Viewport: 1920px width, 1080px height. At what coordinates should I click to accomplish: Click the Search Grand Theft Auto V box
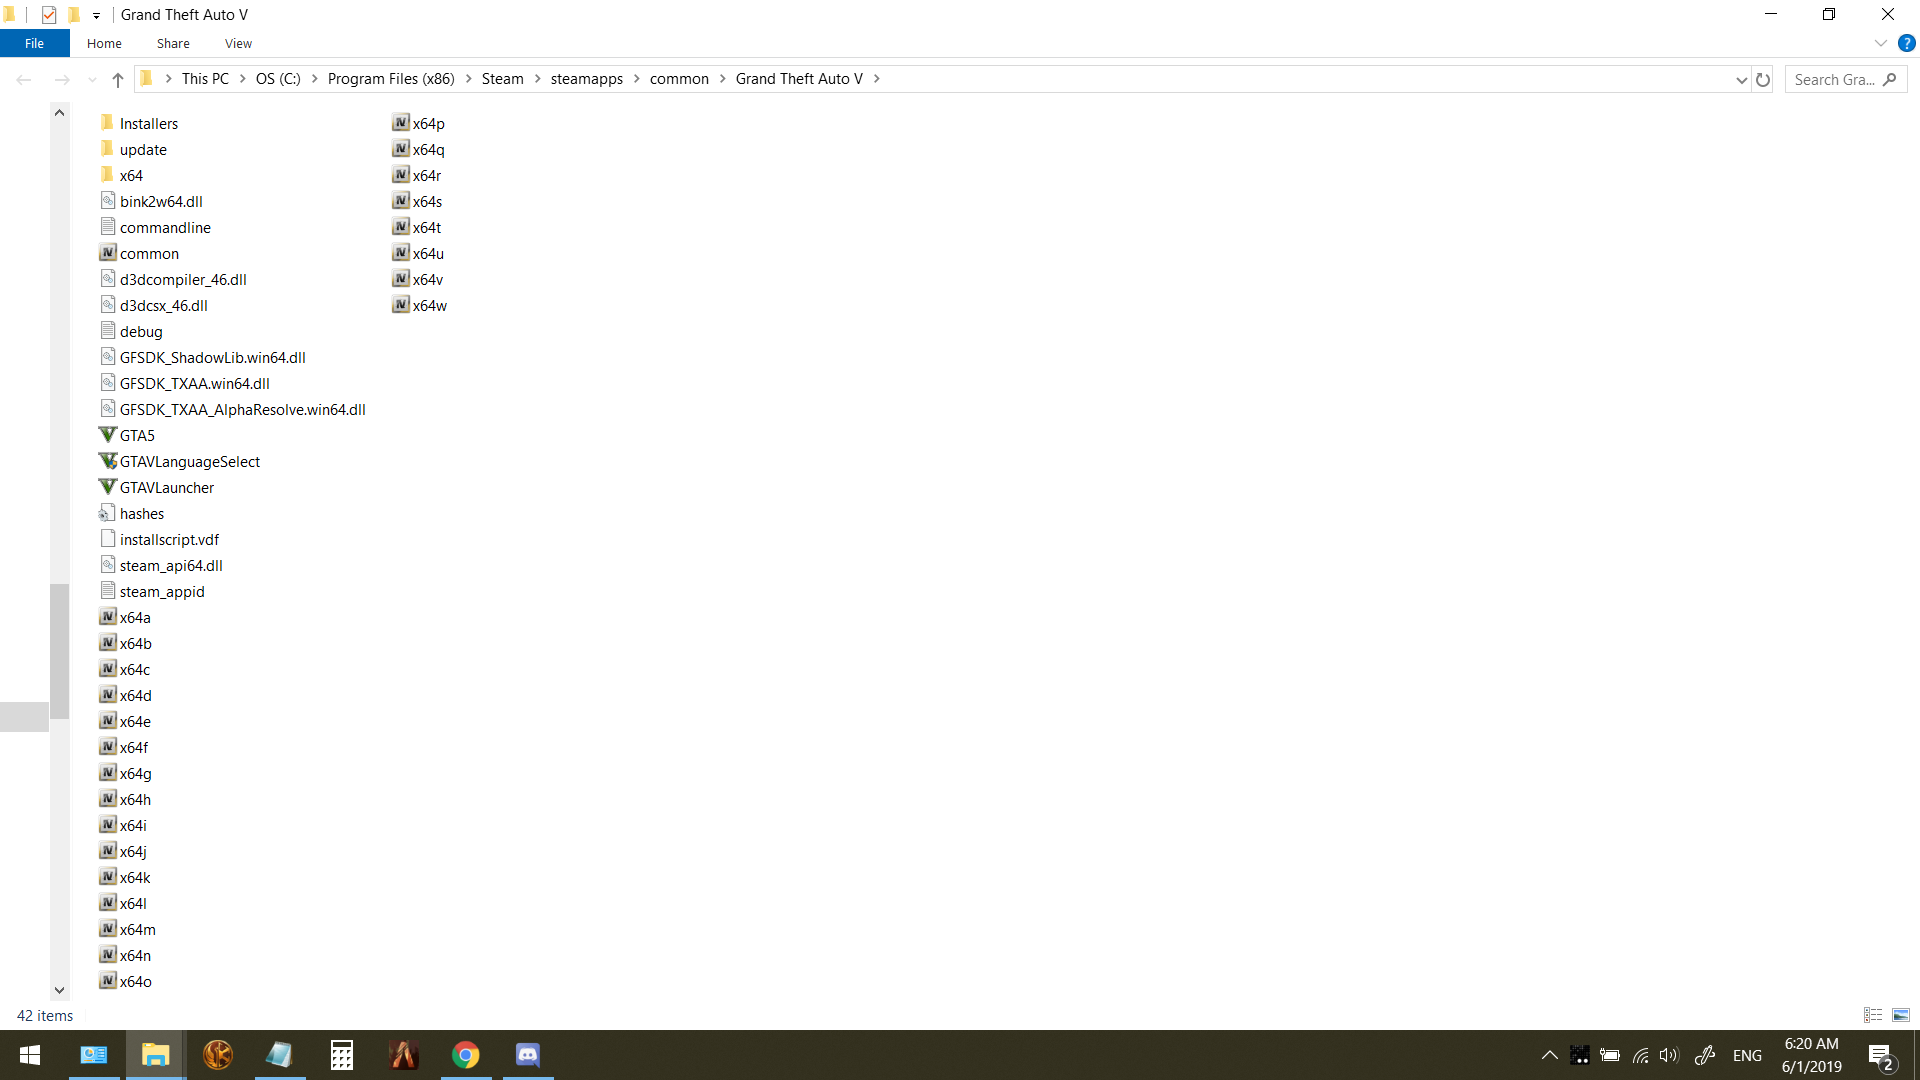(x=1834, y=79)
